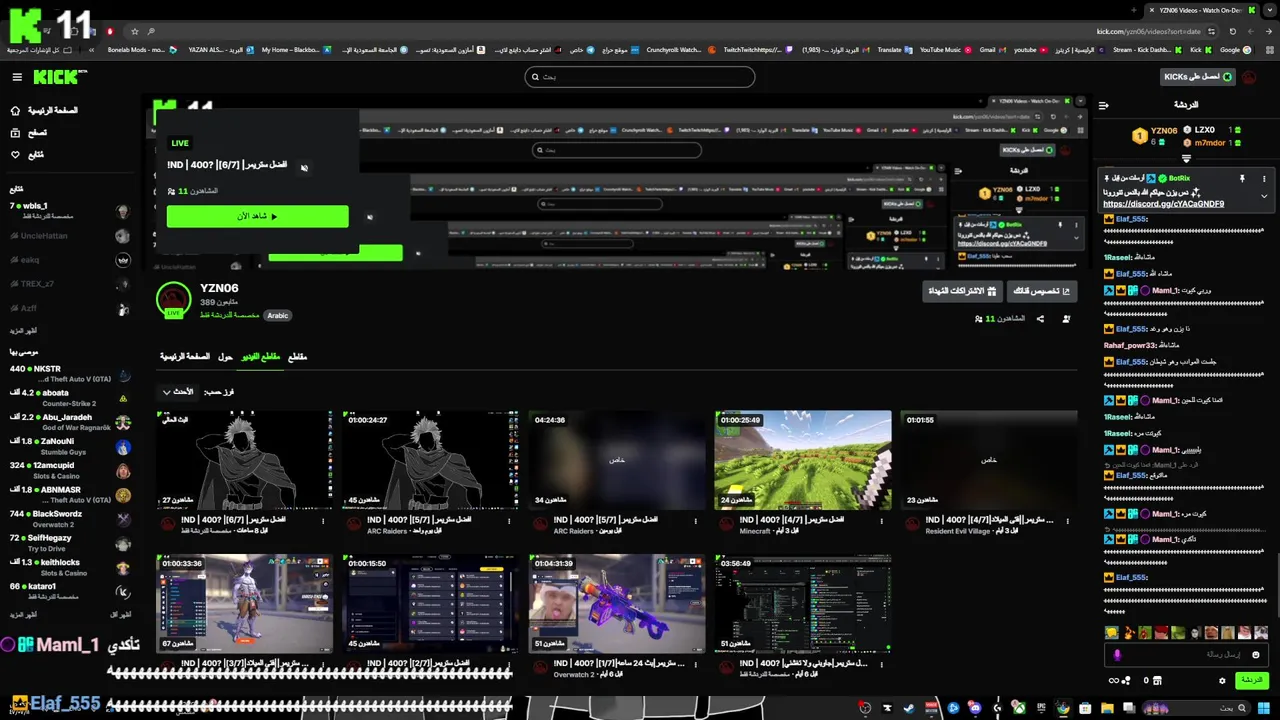Click the Arabic language tag
The width and height of the screenshot is (1280, 720).
(x=277, y=315)
